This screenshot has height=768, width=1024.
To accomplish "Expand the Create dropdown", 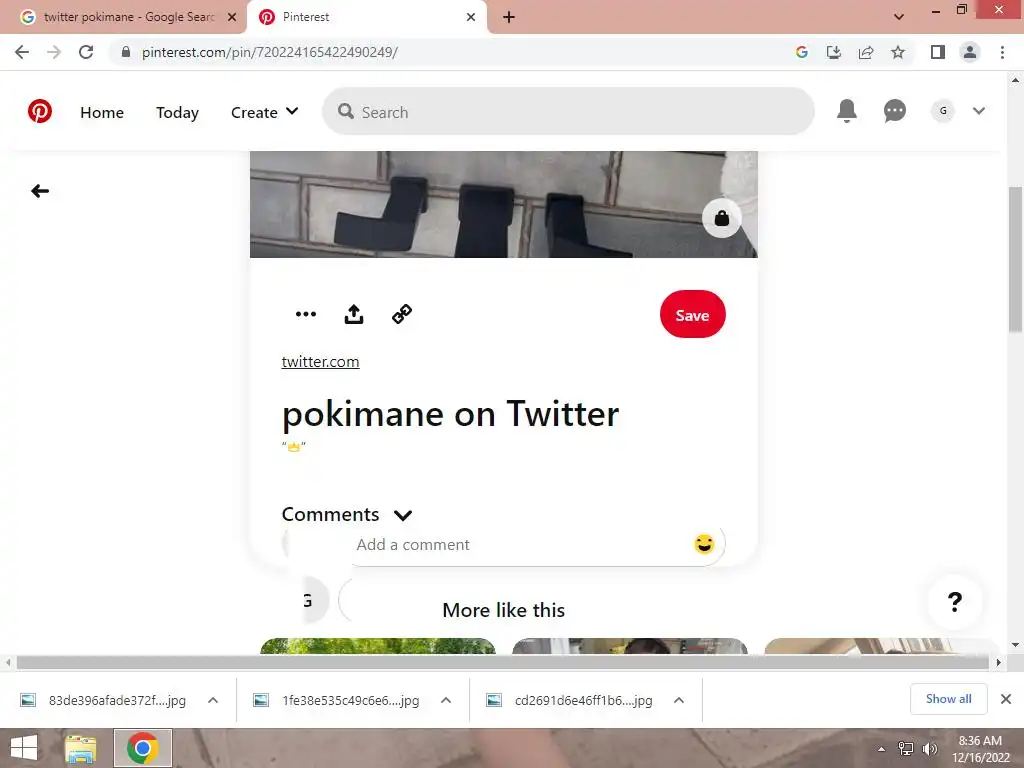I will tap(264, 112).
